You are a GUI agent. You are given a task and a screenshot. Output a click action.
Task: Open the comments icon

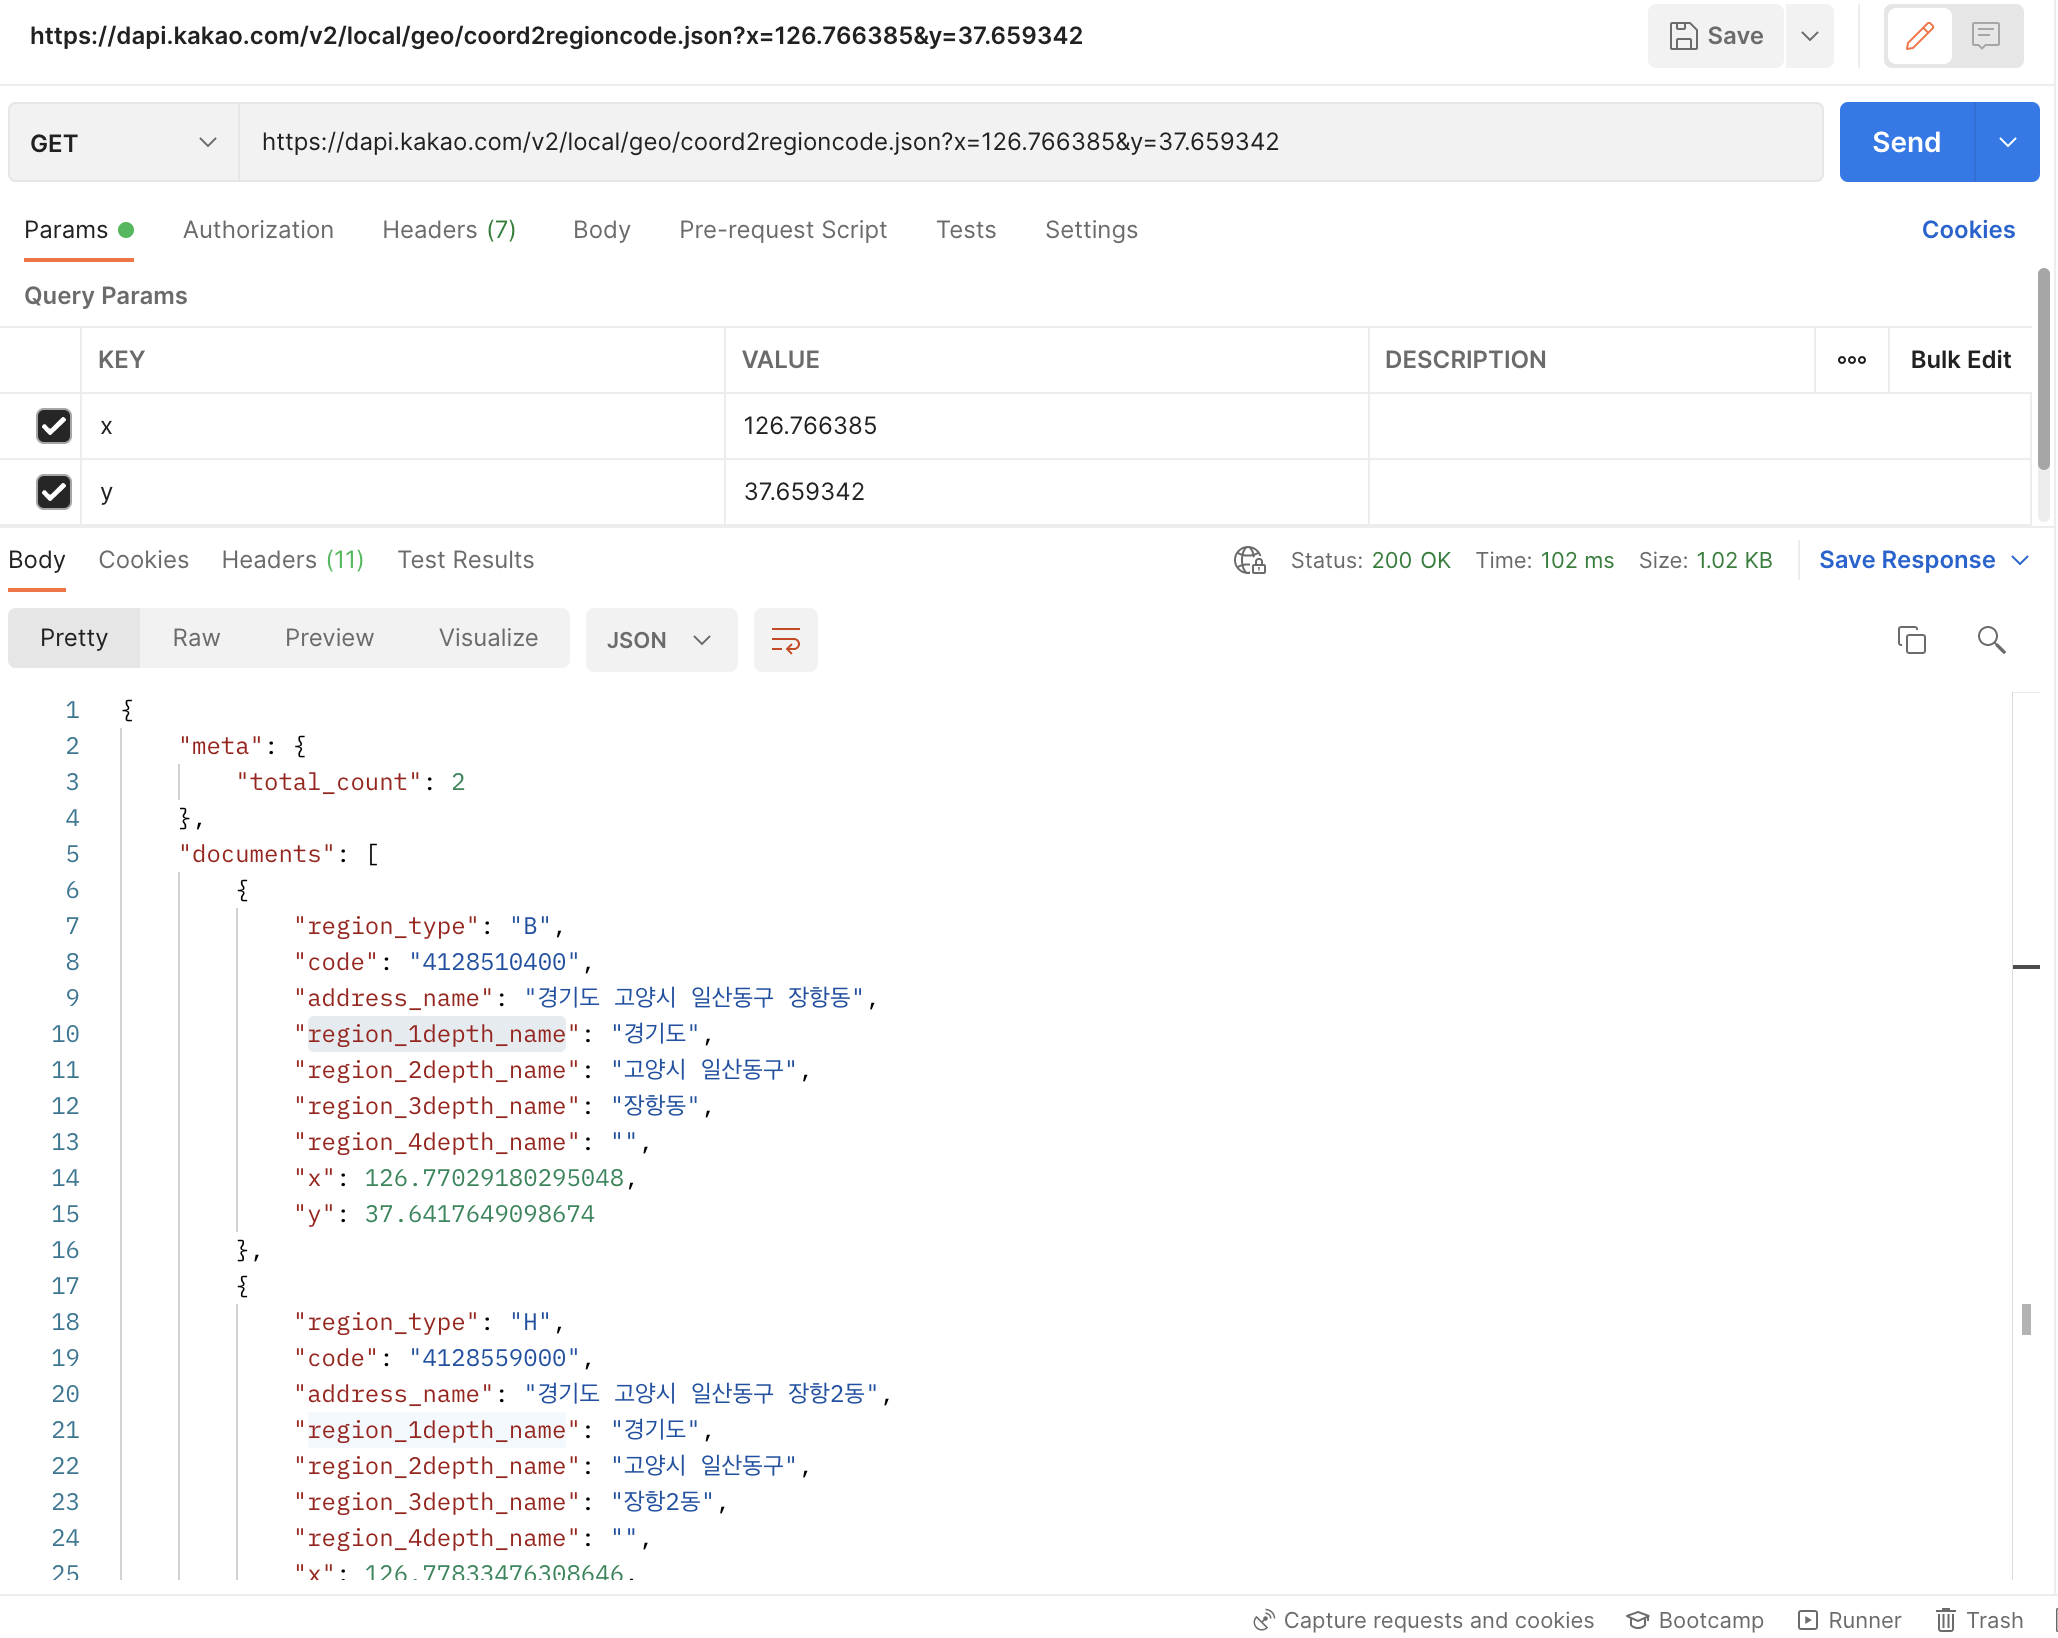coord(1986,36)
